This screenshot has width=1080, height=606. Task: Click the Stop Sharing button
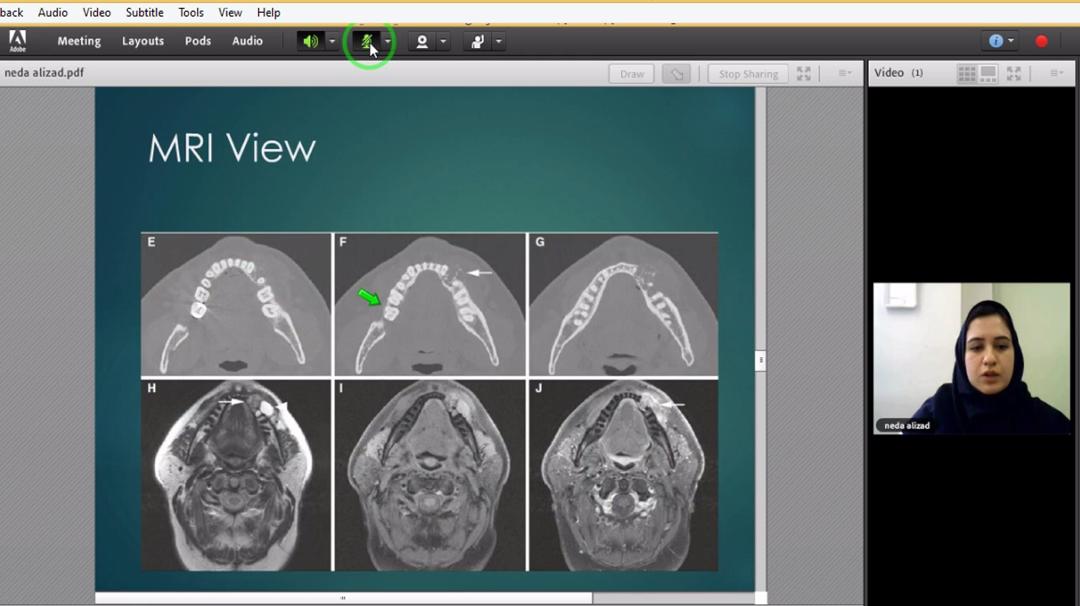[x=748, y=74]
